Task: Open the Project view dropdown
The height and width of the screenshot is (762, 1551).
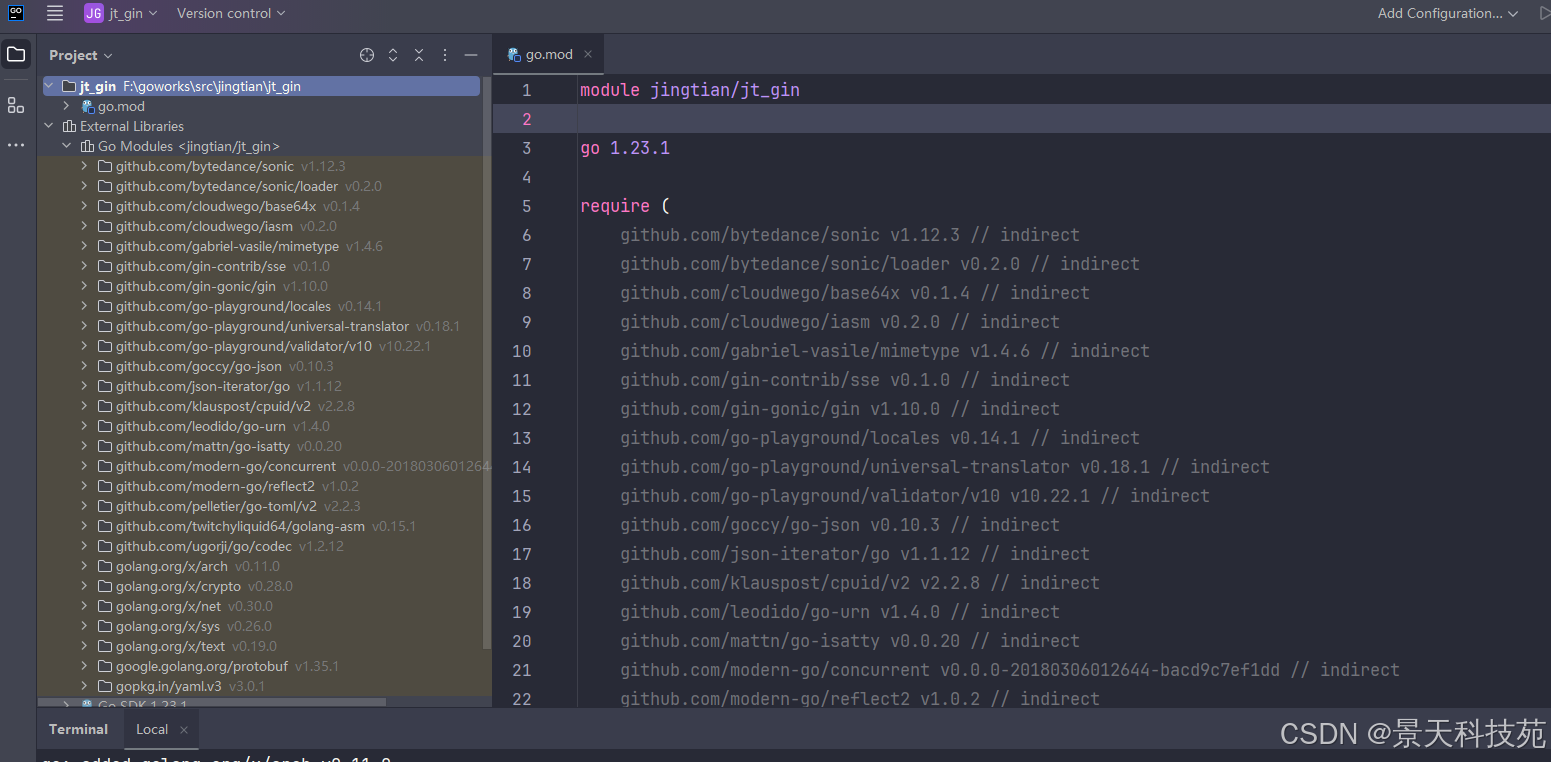Action: pyautogui.click(x=81, y=55)
